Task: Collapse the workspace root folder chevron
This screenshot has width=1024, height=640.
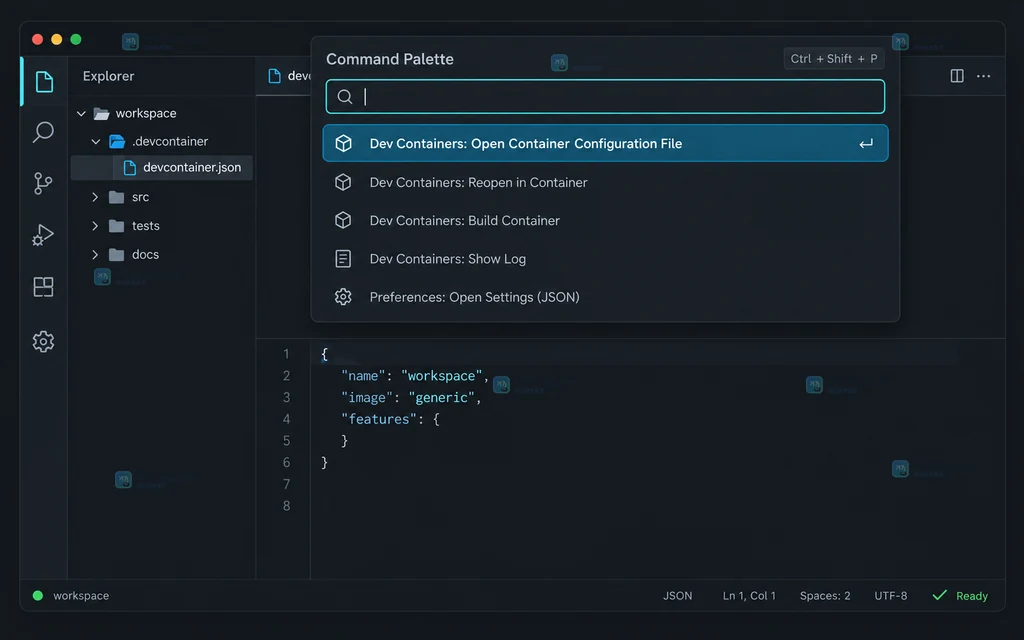Action: click(81, 114)
